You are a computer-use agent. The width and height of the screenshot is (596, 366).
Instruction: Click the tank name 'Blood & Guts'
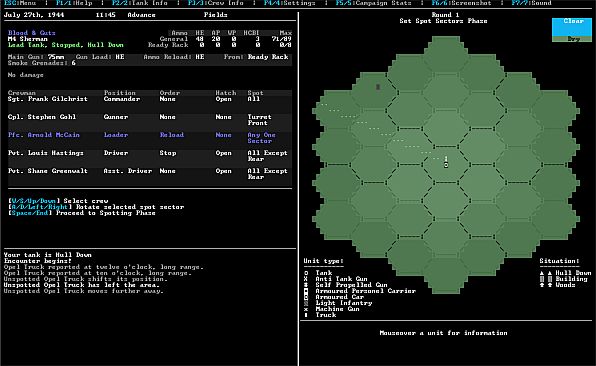pyautogui.click(x=32, y=33)
